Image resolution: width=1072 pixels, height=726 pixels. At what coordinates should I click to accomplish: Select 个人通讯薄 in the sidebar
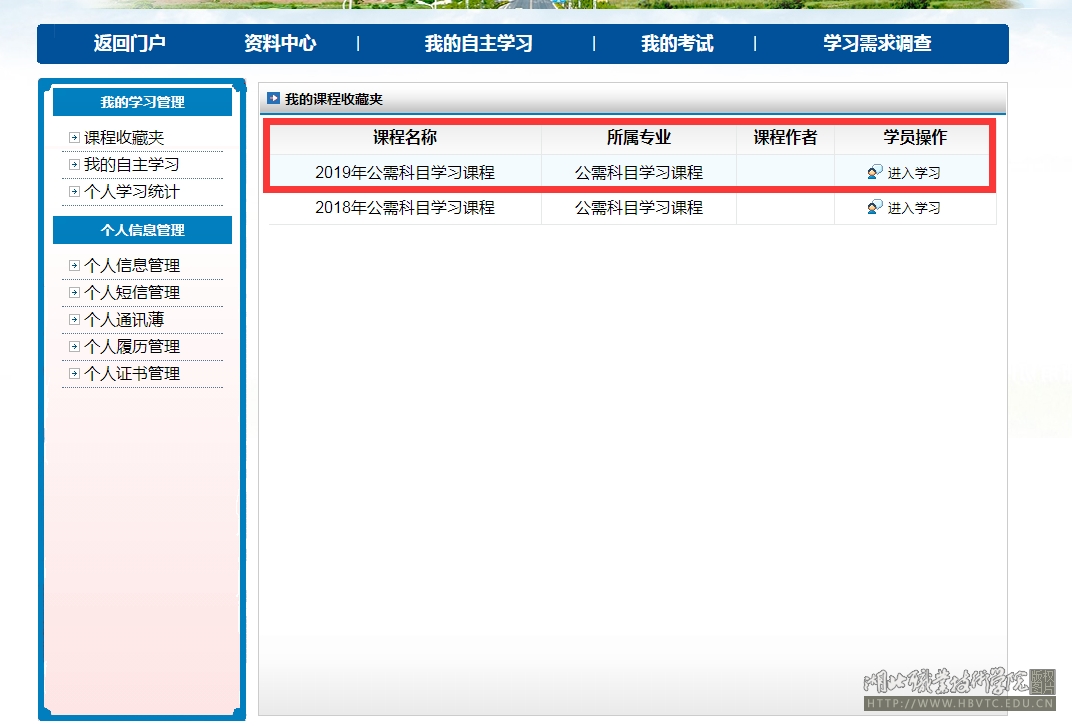click(124, 320)
